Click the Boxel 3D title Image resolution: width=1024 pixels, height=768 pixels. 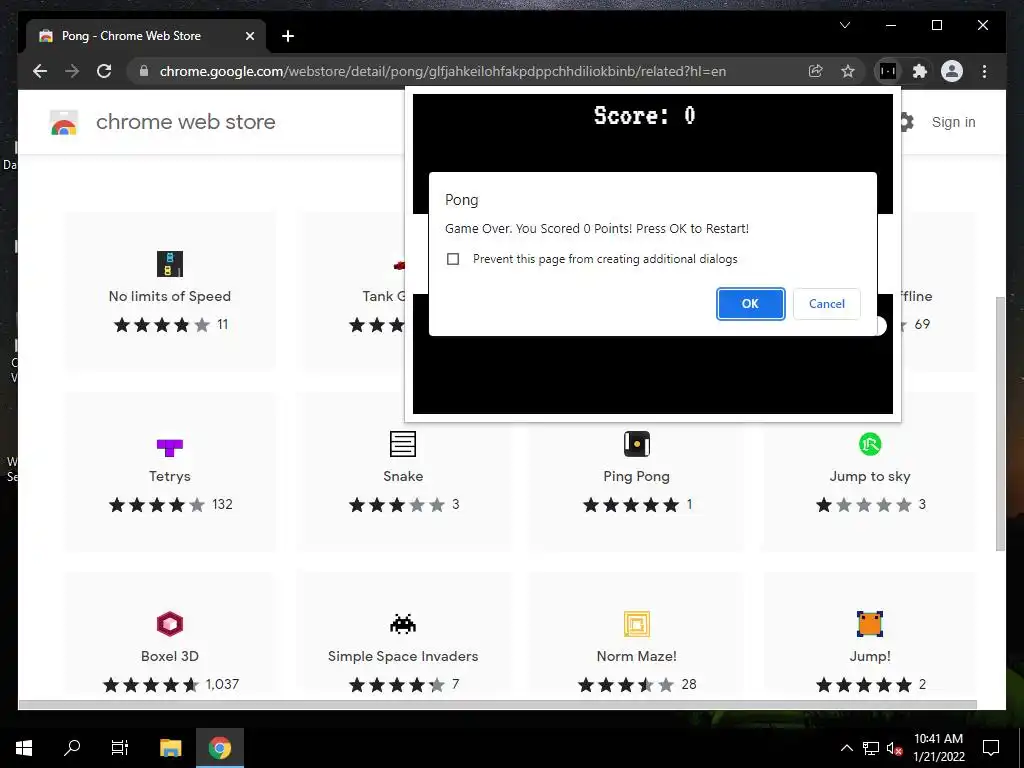click(x=170, y=656)
